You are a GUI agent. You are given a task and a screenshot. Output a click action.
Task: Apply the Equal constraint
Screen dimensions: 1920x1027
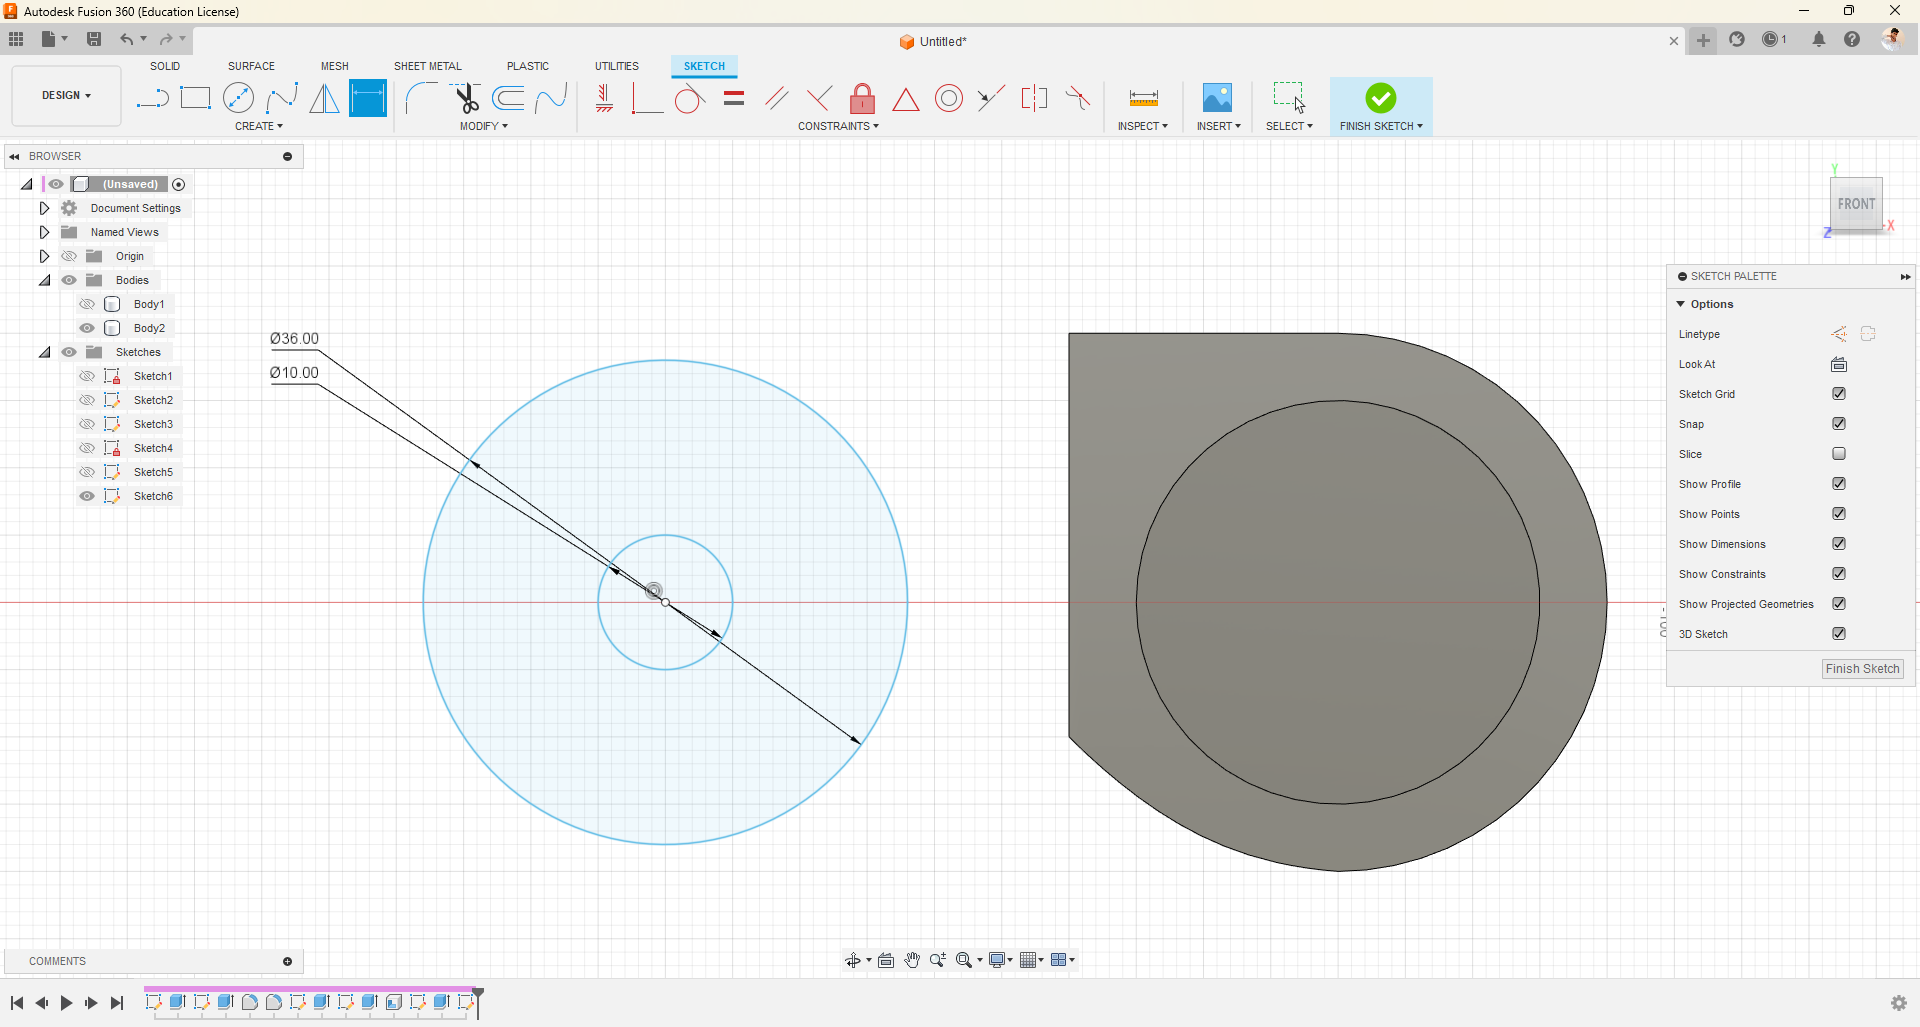tap(734, 98)
